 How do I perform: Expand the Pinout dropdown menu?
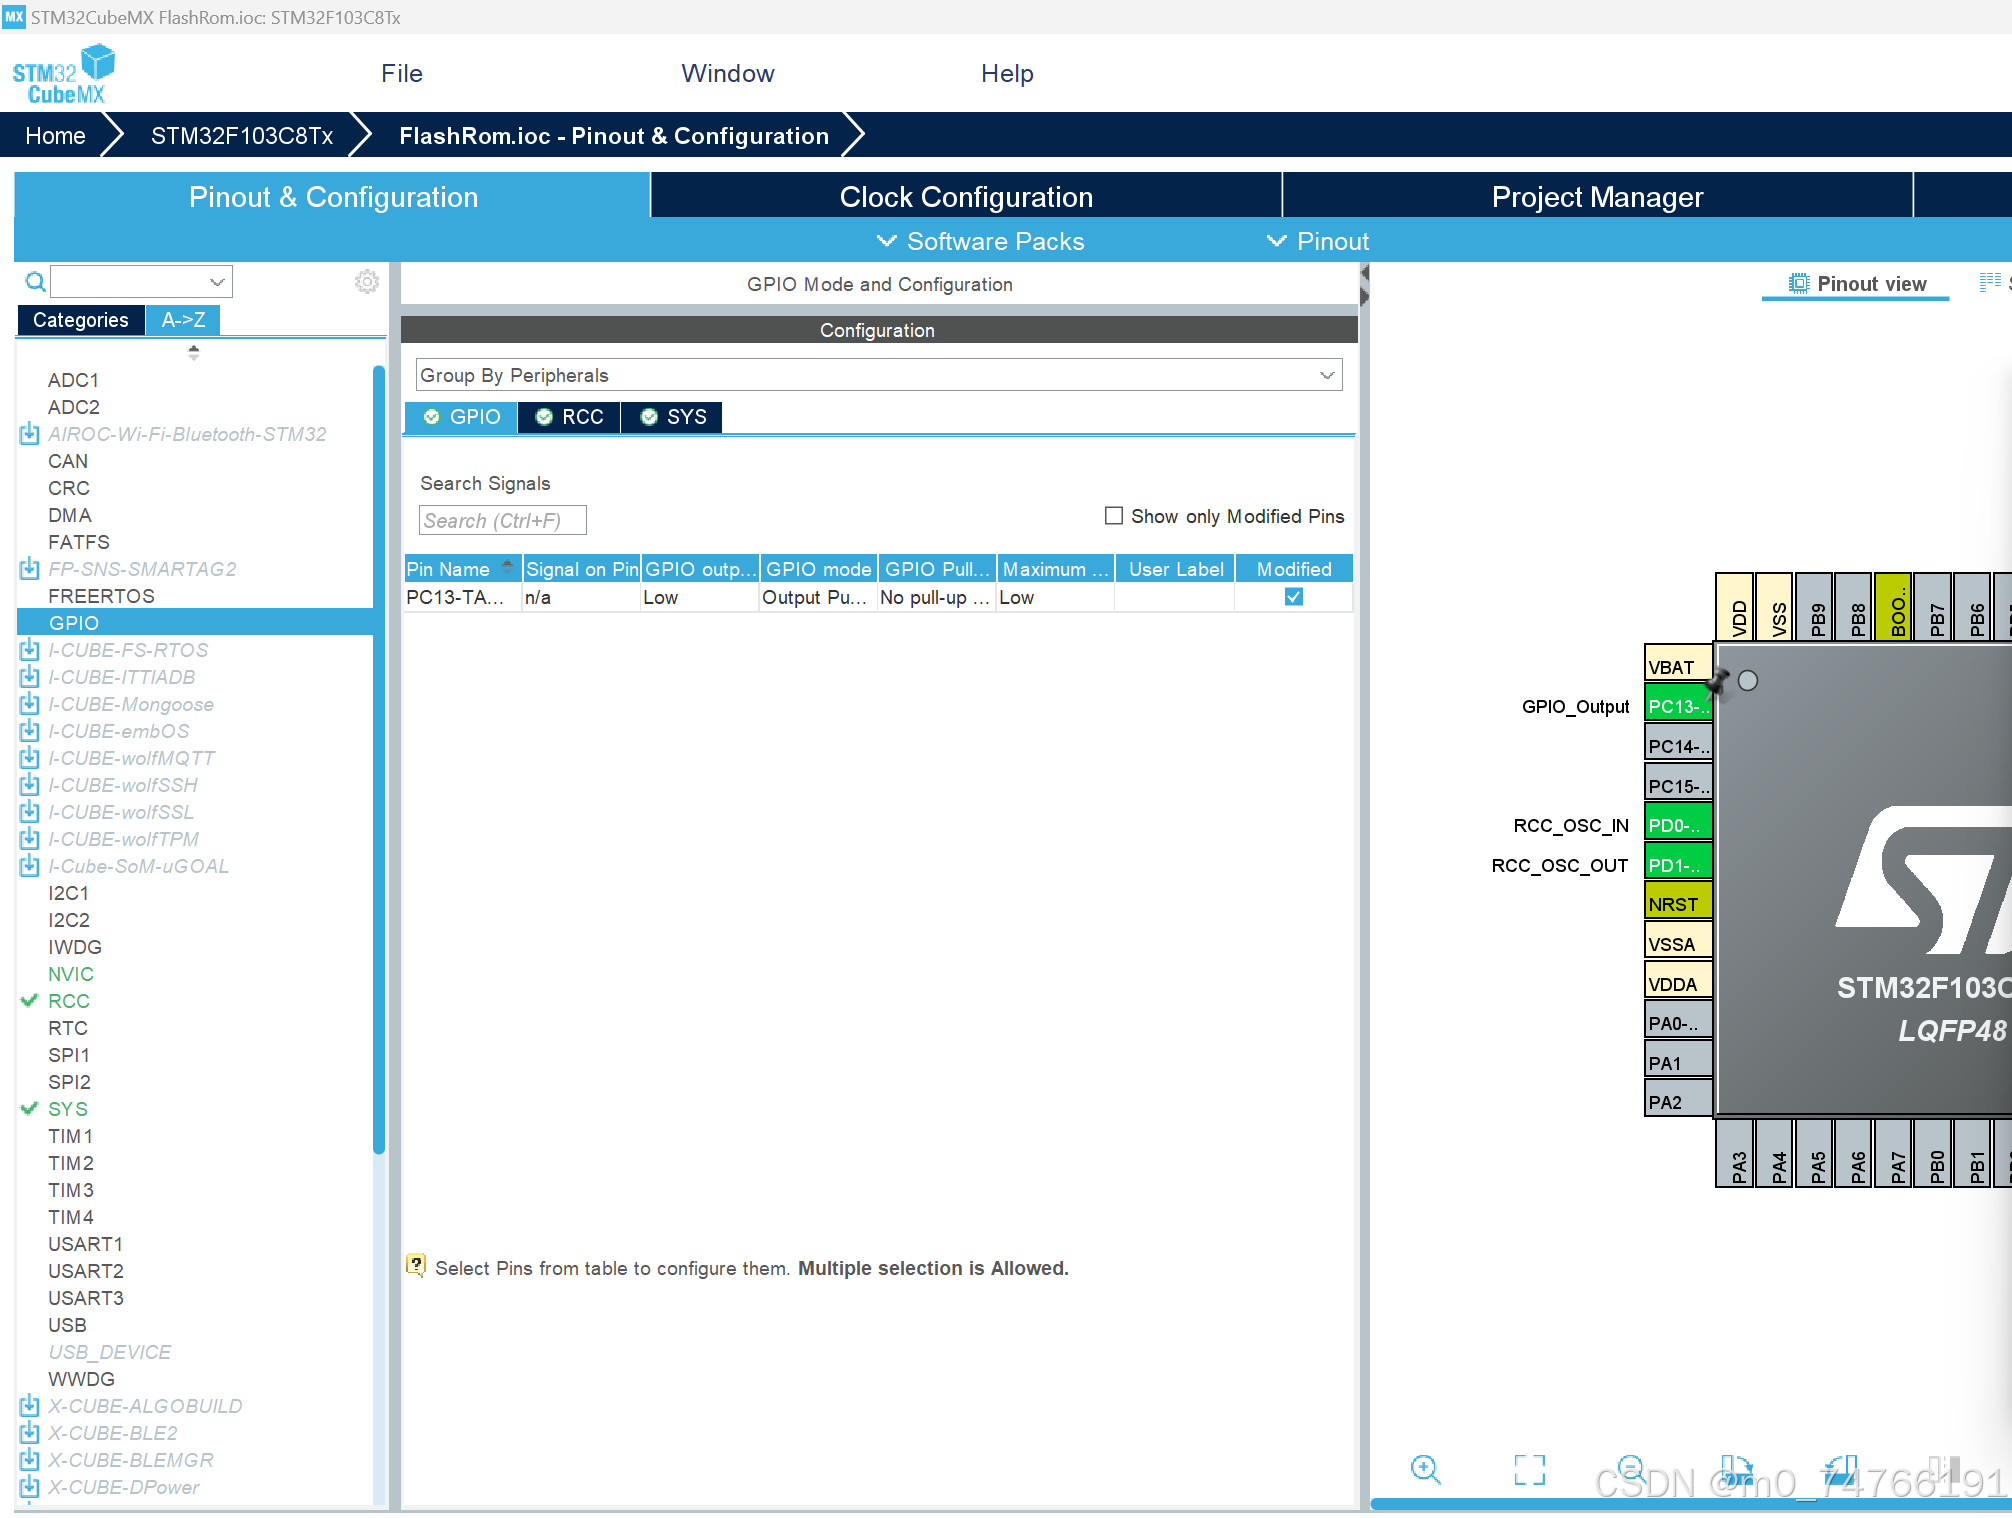1318,241
